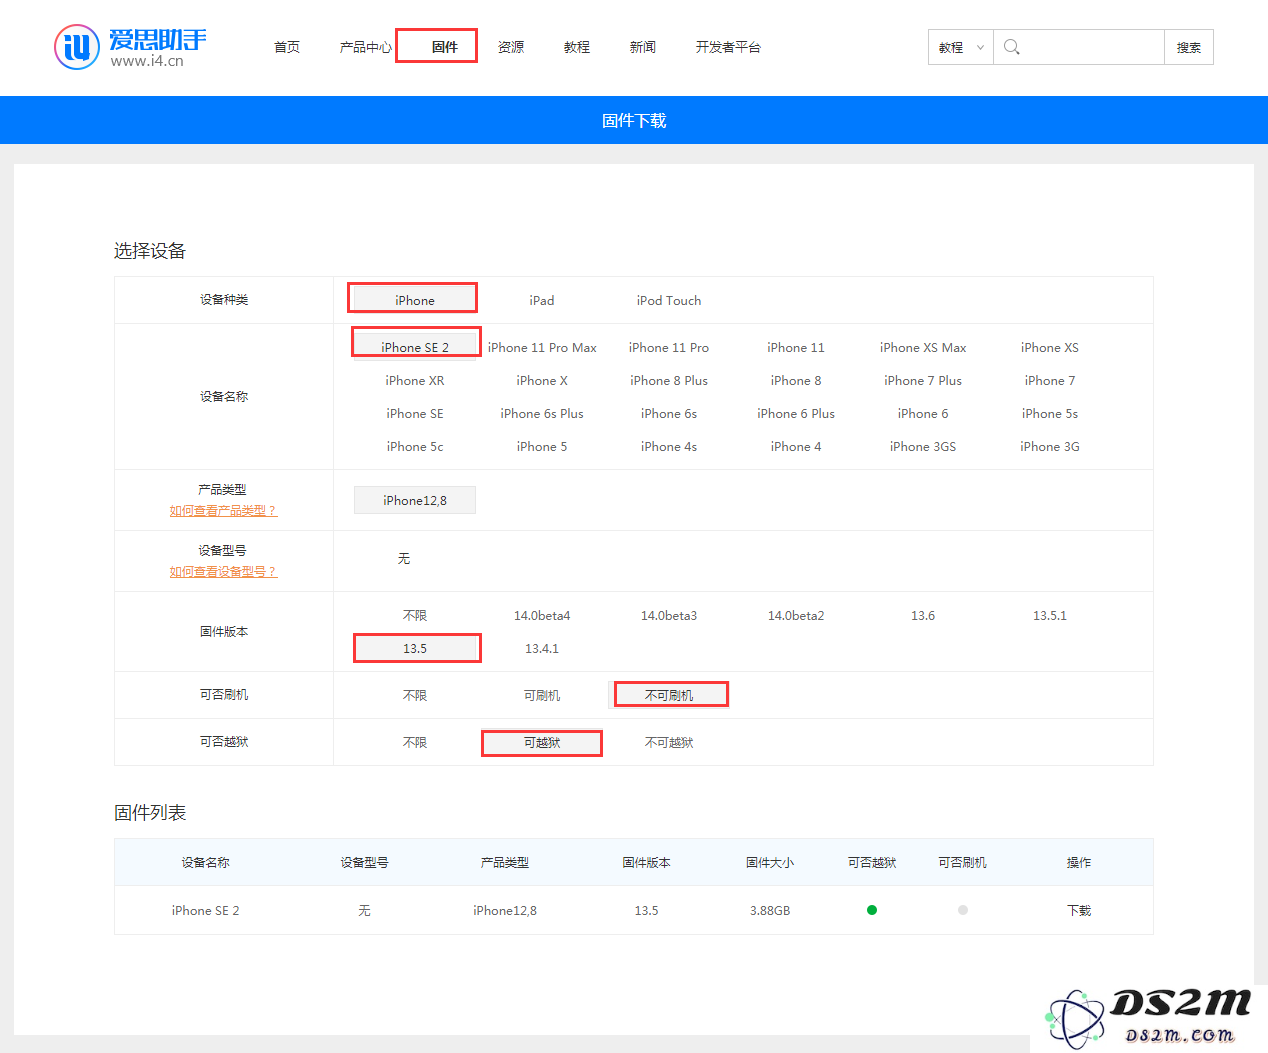Select firmware version 13.5.1
Viewport: 1268px width, 1053px height.
[1050, 615]
